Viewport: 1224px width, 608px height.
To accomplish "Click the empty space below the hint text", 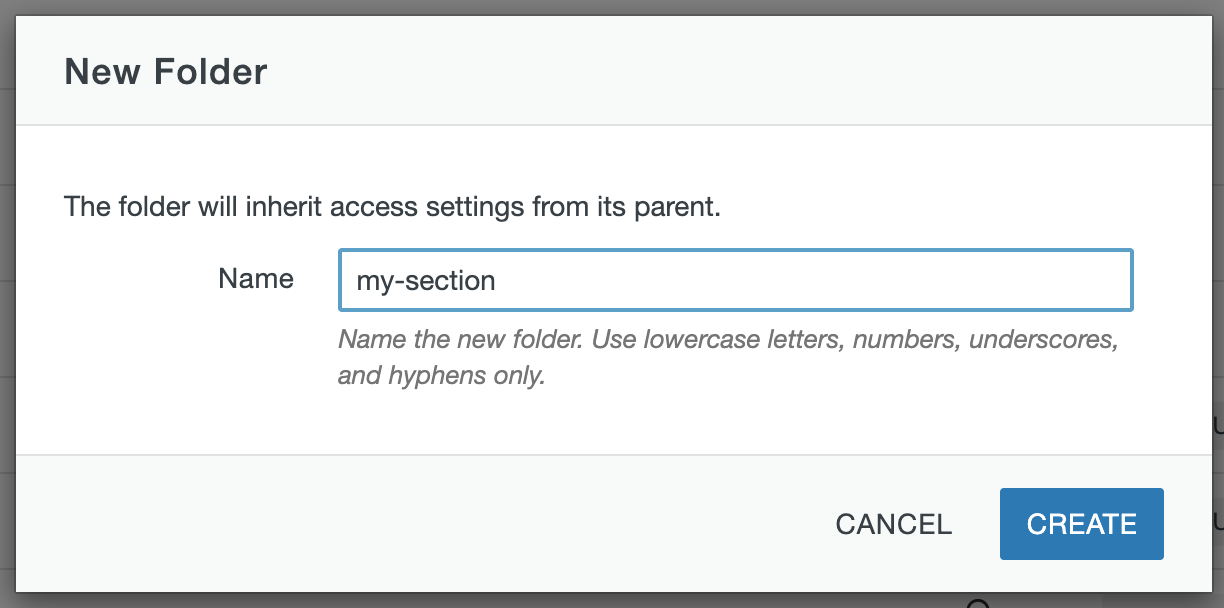I will coord(600,420).
